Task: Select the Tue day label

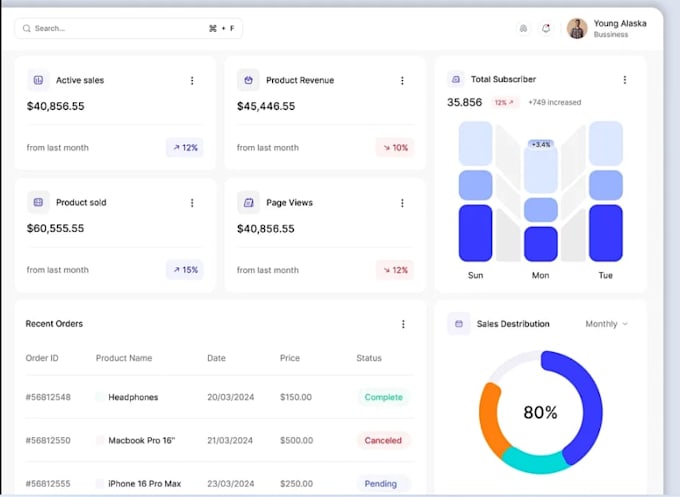Action: 605,275
